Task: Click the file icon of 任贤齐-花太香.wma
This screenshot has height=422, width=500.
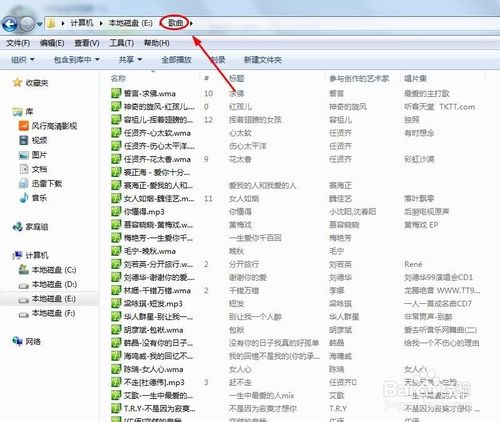Action: [x=116, y=159]
